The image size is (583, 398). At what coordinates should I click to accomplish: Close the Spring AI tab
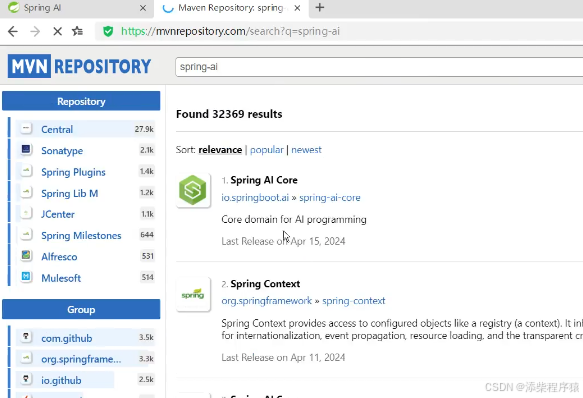click(143, 8)
